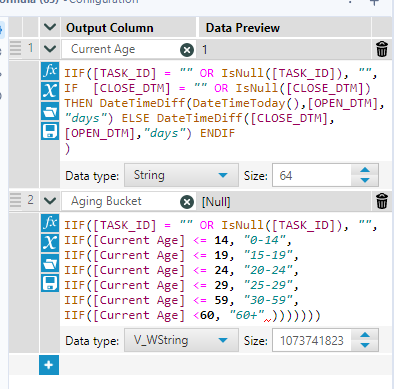394x389 pixels.
Task: Open fx functions list for Current Age
Action: tap(50, 71)
